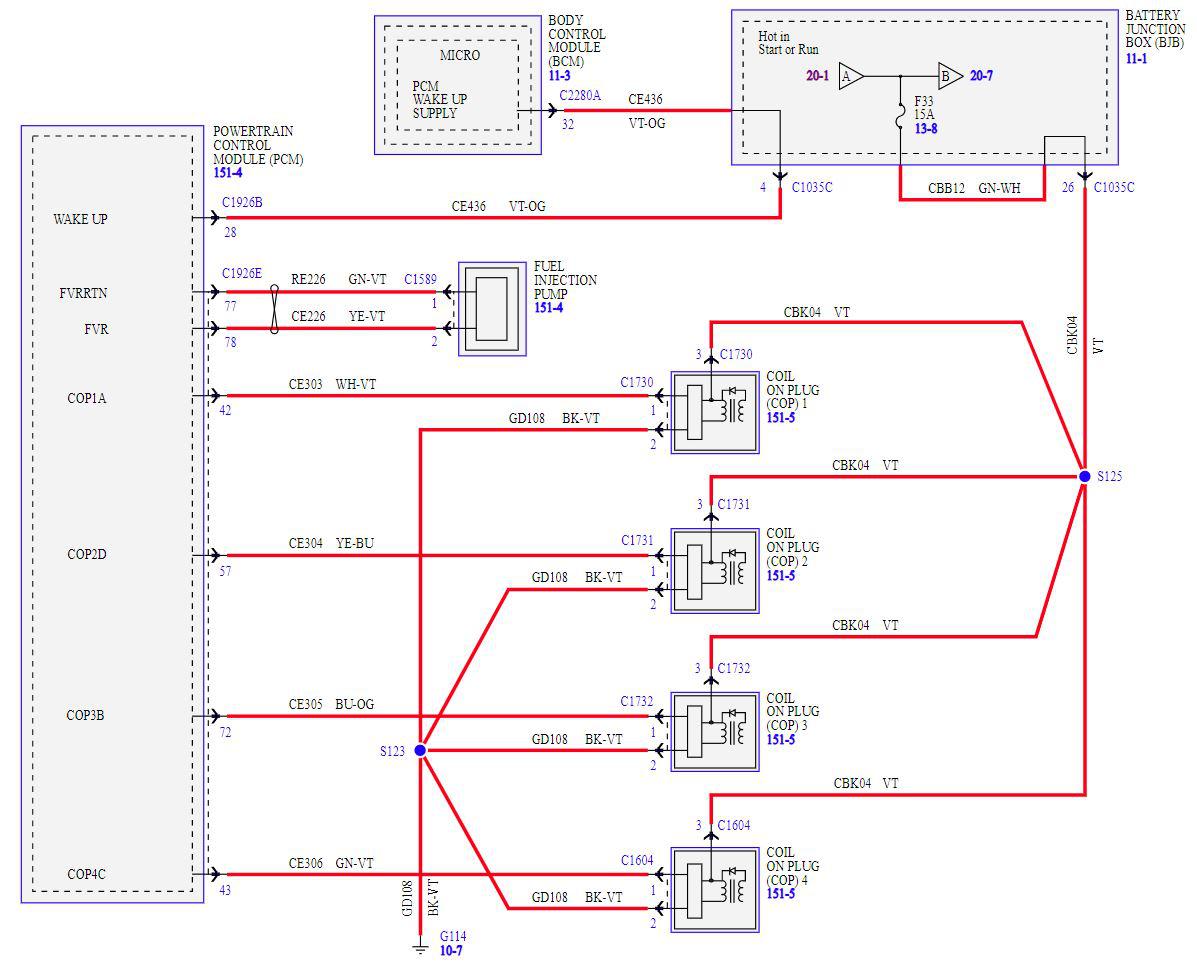Follow the 20-7 page reference link

tap(982, 76)
